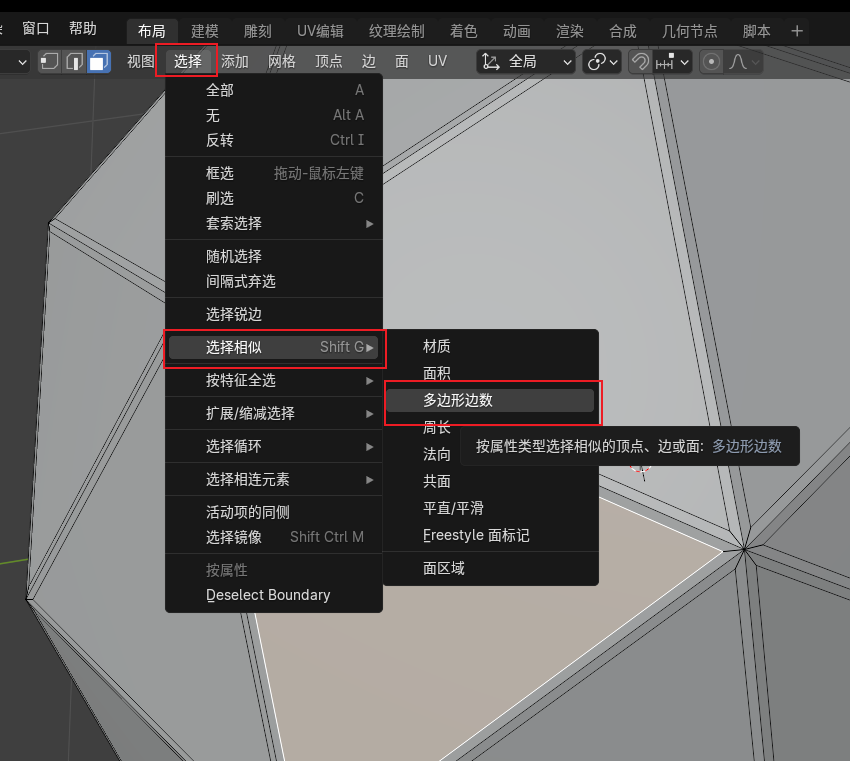Open the pivot point dropdown

pos(603,62)
